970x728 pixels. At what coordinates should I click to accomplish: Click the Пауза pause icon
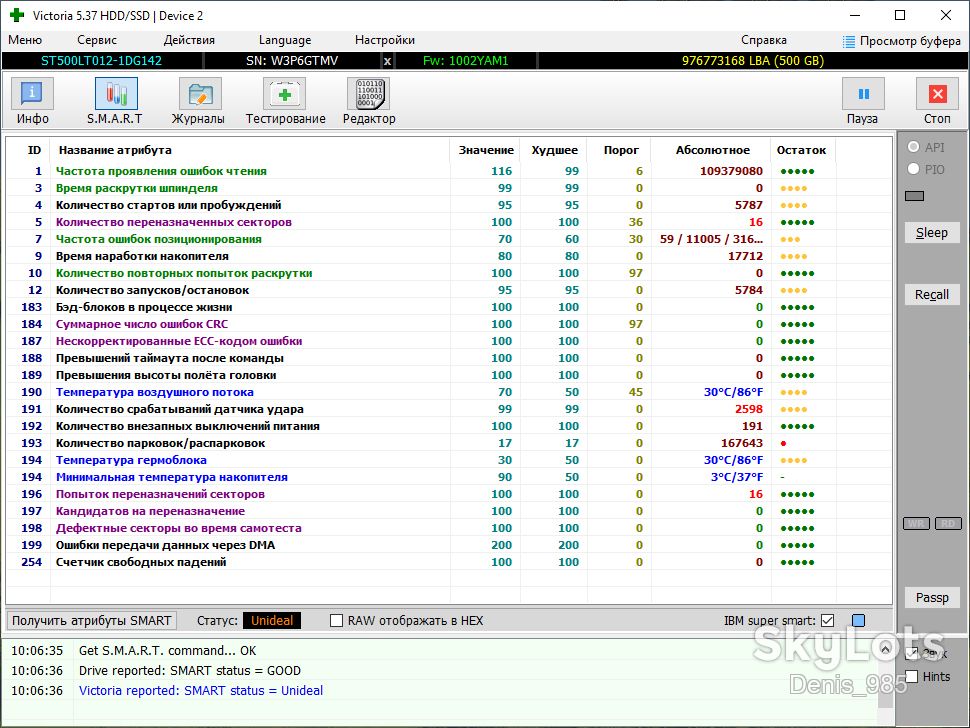[x=863, y=94]
